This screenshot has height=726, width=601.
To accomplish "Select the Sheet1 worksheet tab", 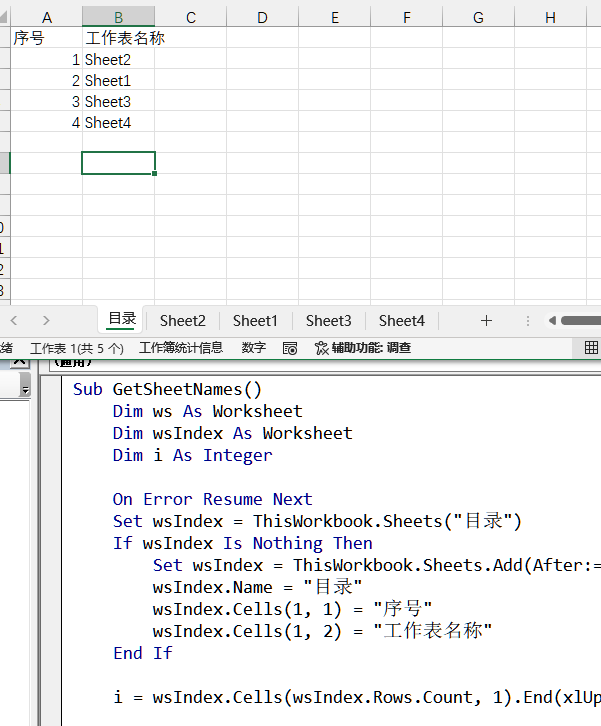I will (x=255, y=321).
